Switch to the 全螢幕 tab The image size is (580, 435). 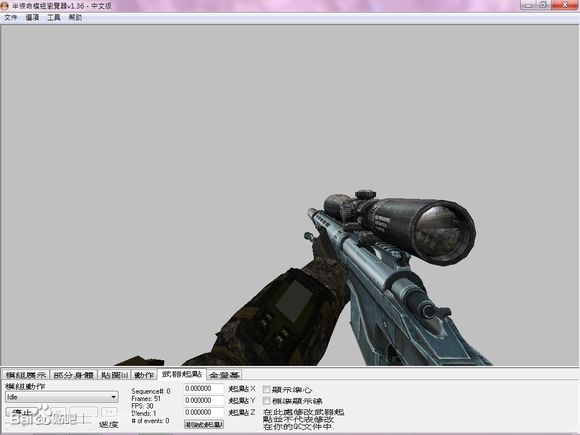pos(224,375)
